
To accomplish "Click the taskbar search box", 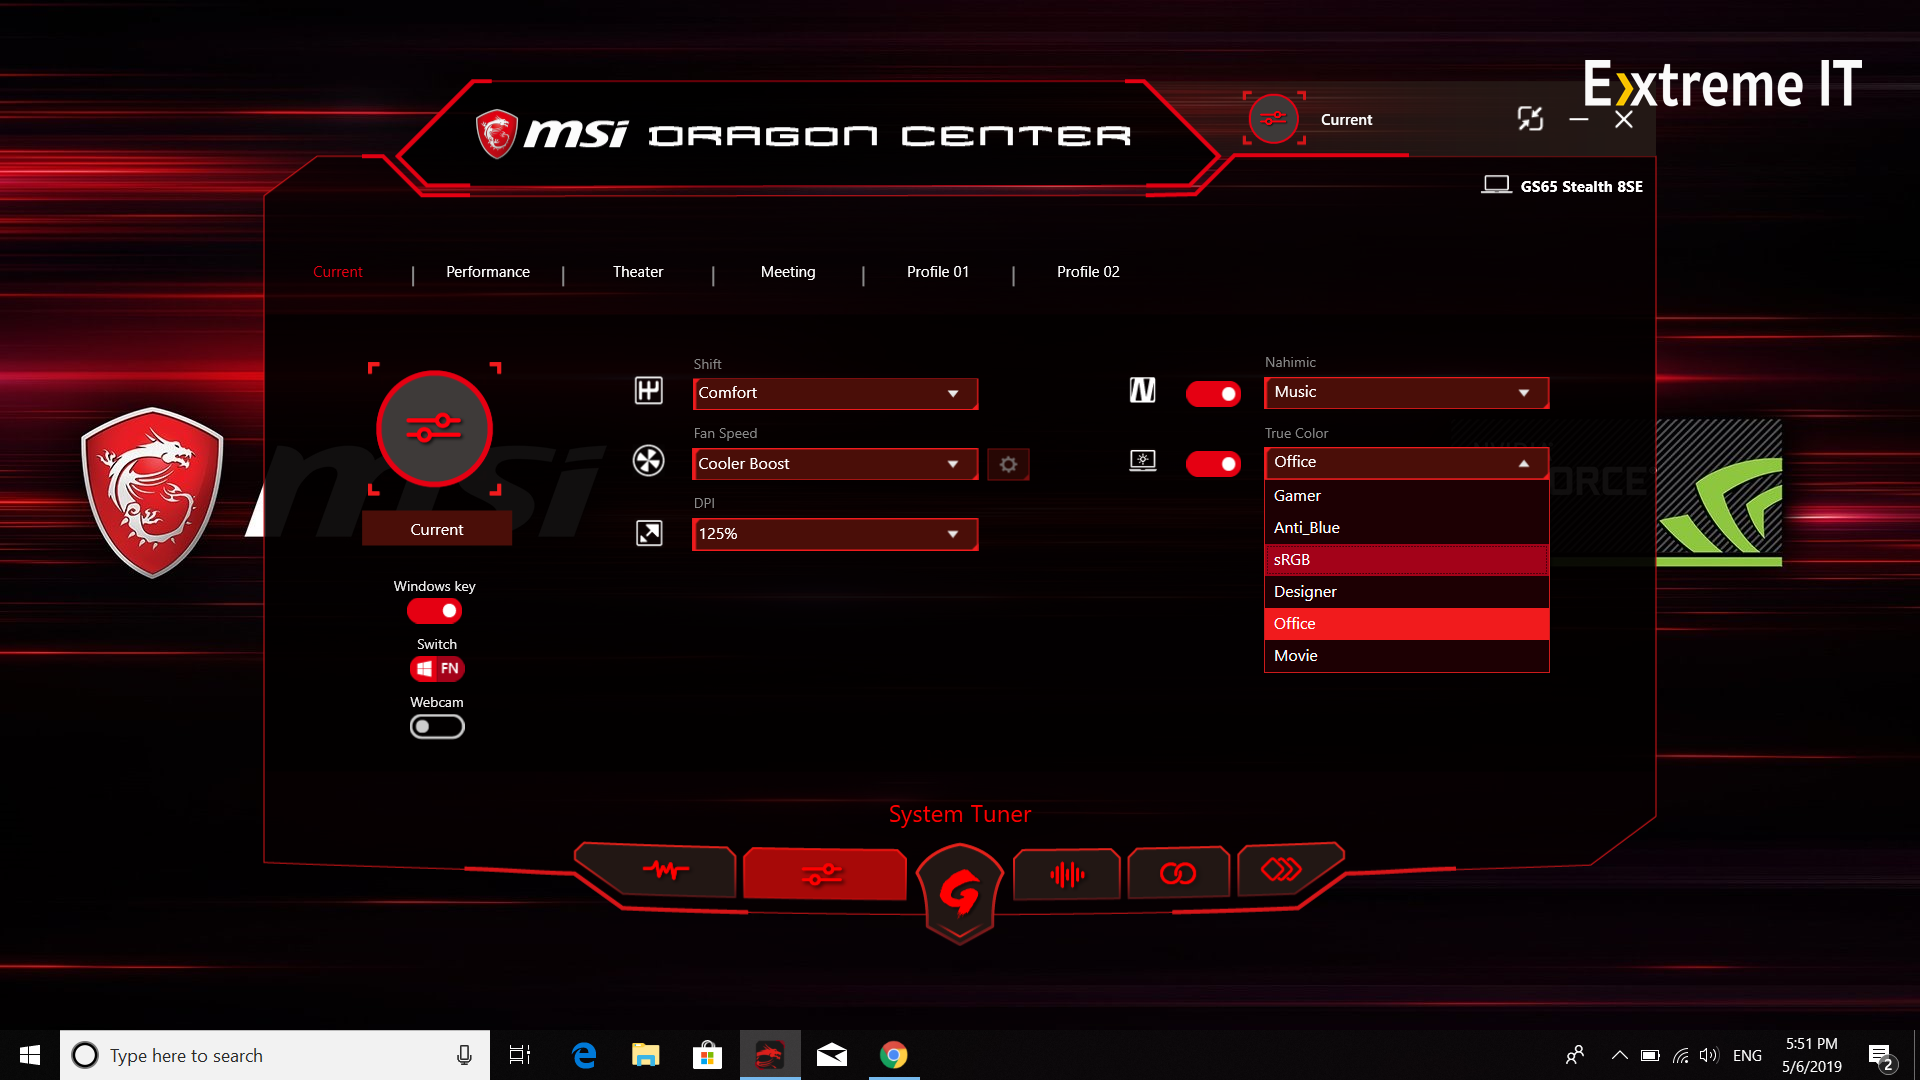I will coord(275,1055).
